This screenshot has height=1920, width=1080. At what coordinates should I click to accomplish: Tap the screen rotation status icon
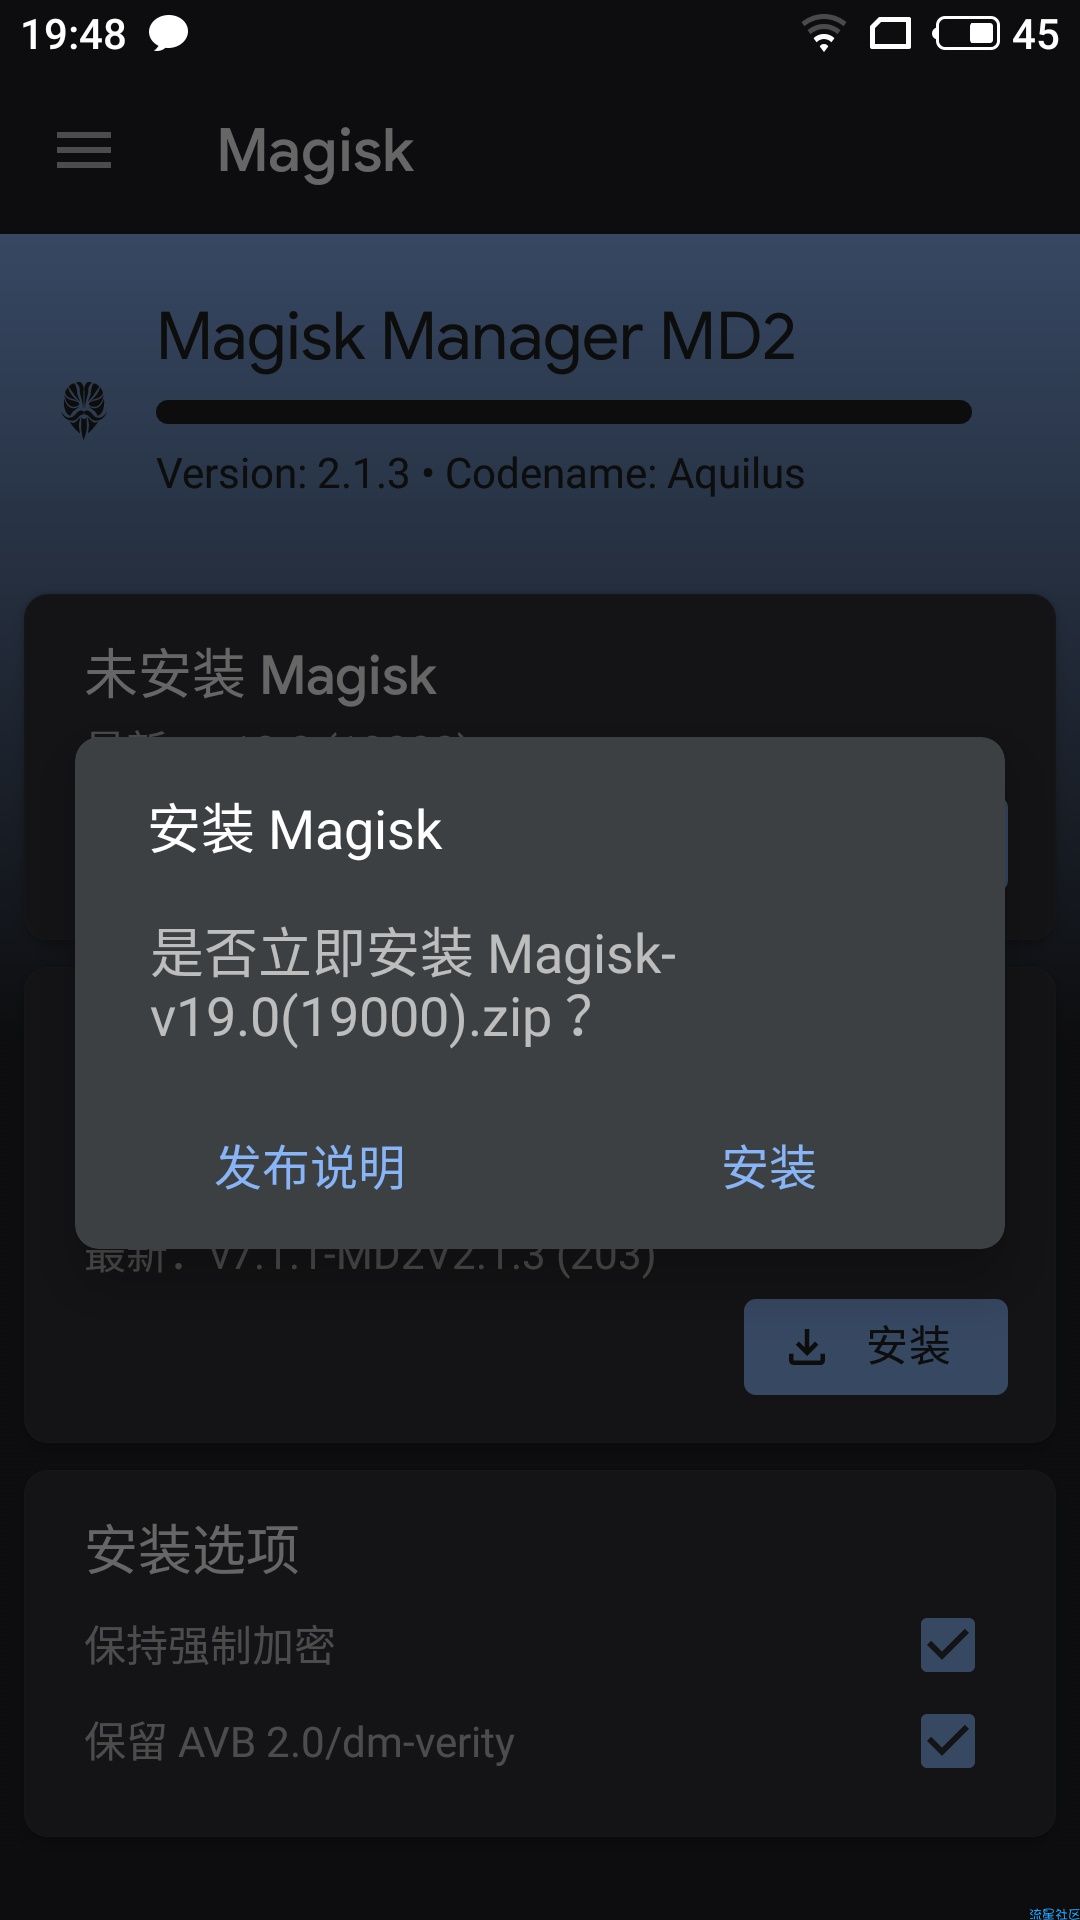point(890,34)
